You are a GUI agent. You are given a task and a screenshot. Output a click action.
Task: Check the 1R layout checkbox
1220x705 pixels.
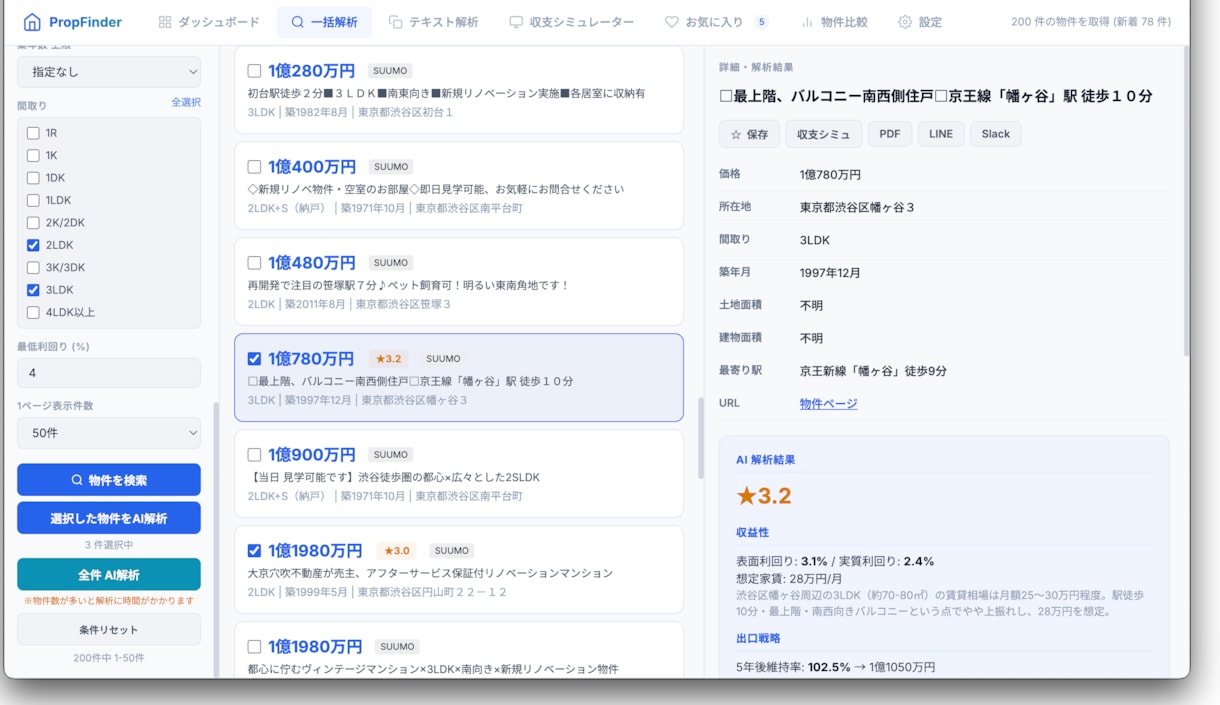[33, 133]
